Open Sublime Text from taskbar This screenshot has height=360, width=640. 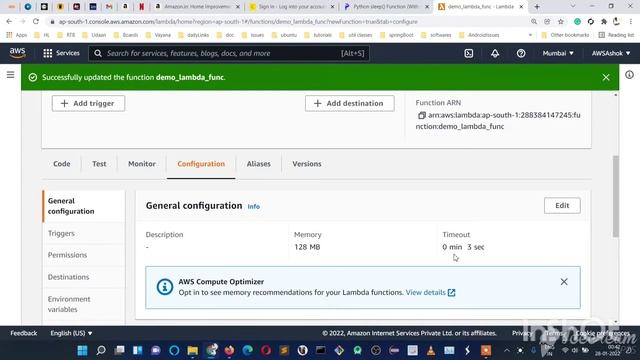pos(284,351)
